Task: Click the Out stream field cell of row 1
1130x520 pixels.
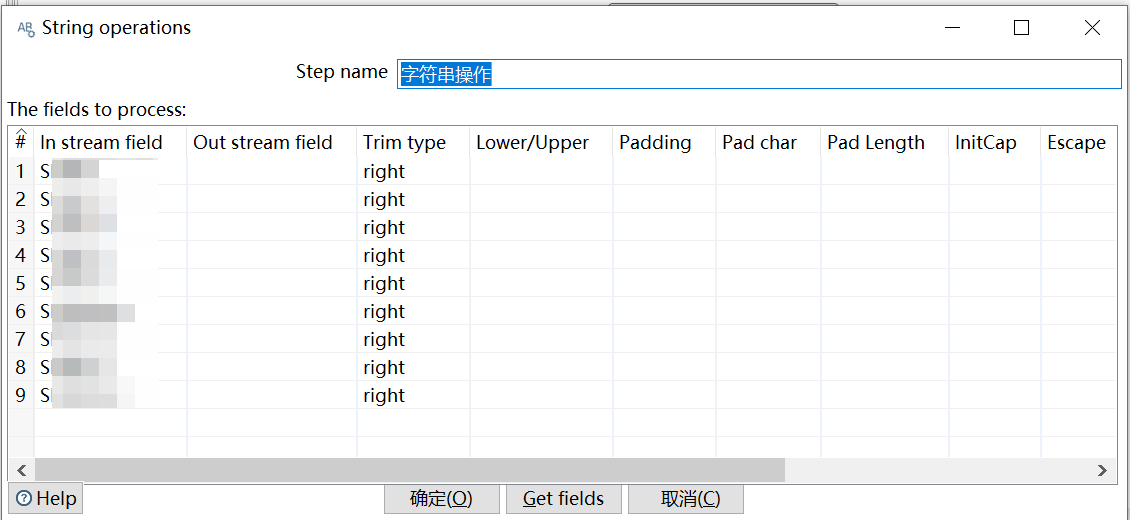Action: click(272, 171)
